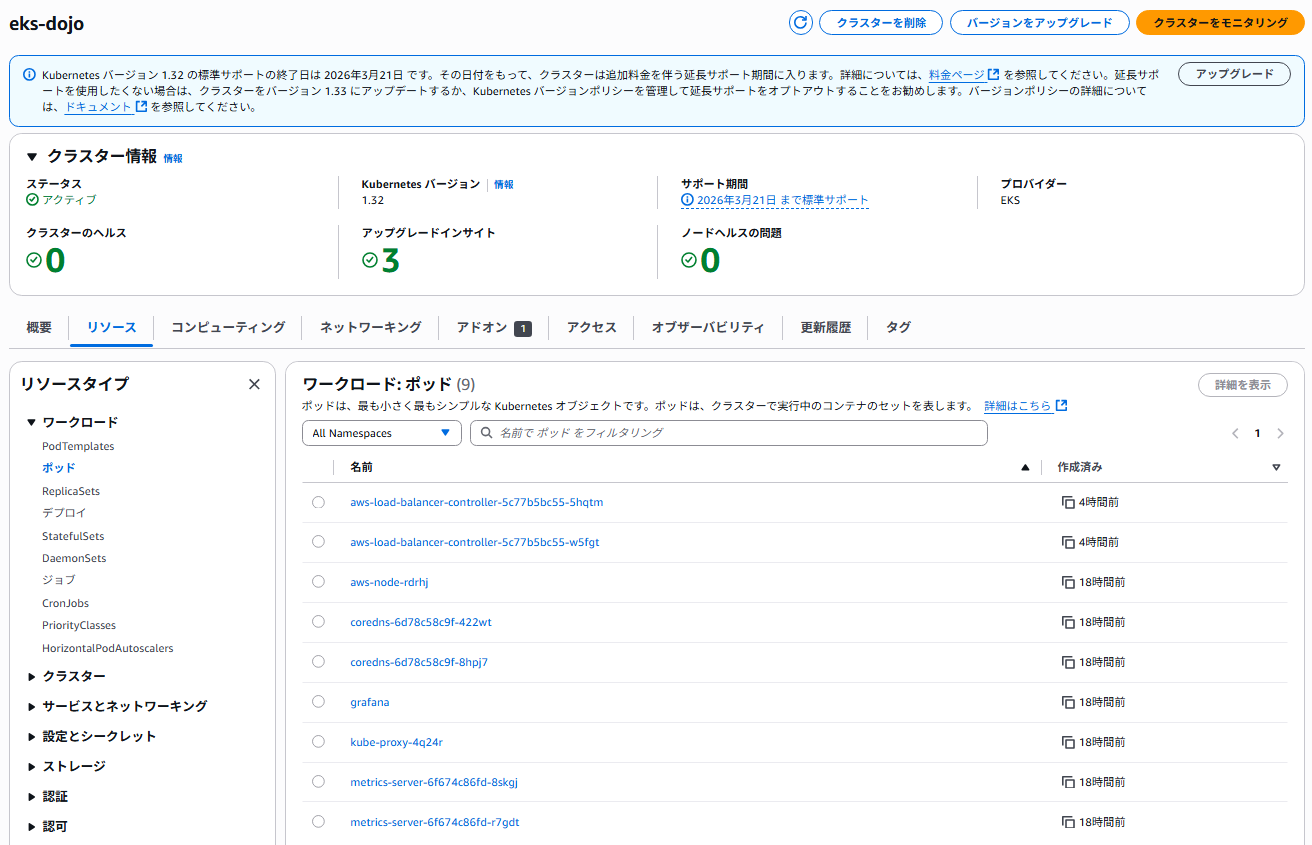Image resolution: width=1312 pixels, height=845 pixels.
Task: Expand the クラスター tree group
Action: coord(32,677)
